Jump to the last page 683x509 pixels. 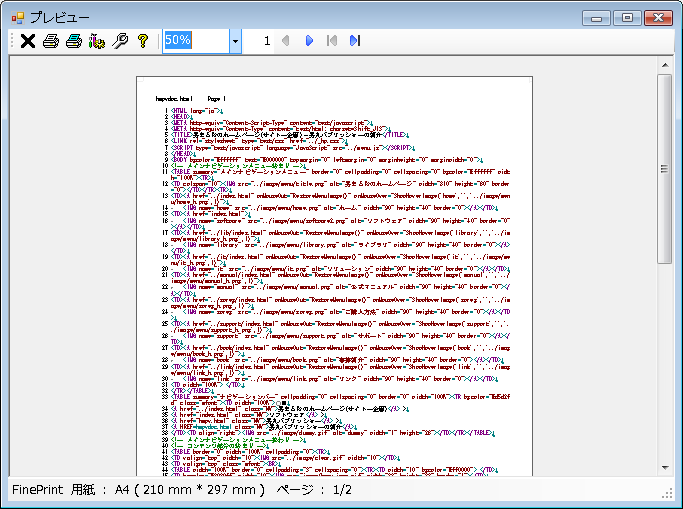354,41
